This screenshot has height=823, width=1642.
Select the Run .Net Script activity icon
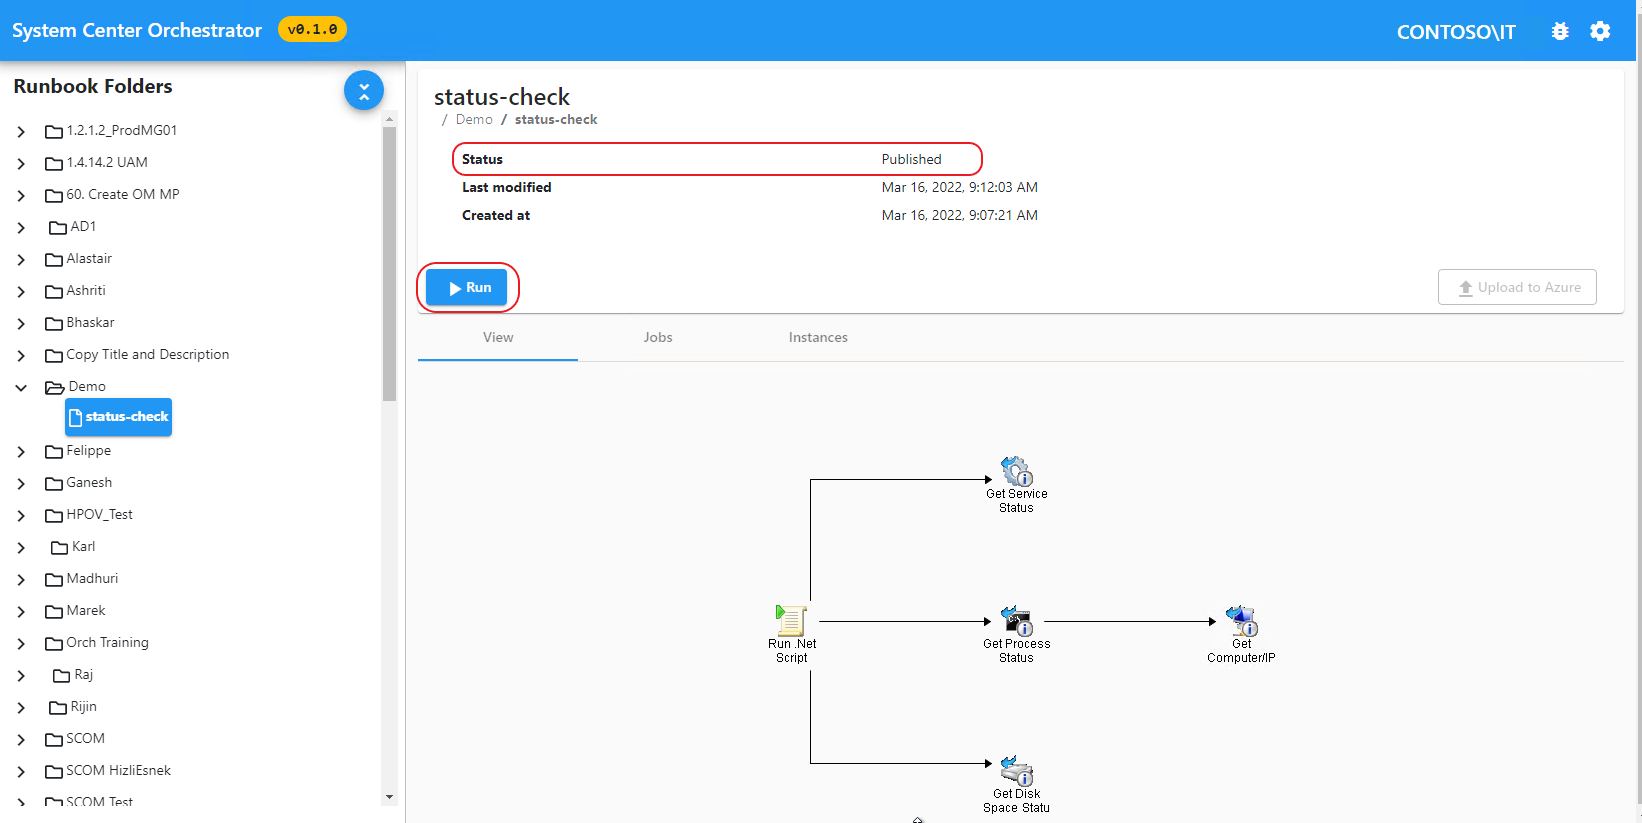[x=791, y=621]
